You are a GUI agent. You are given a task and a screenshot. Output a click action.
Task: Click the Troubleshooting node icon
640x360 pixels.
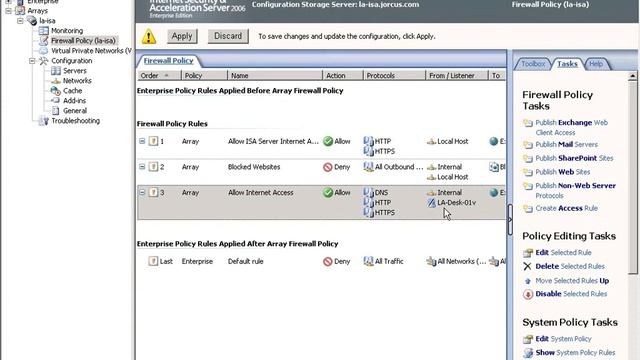click(44, 121)
